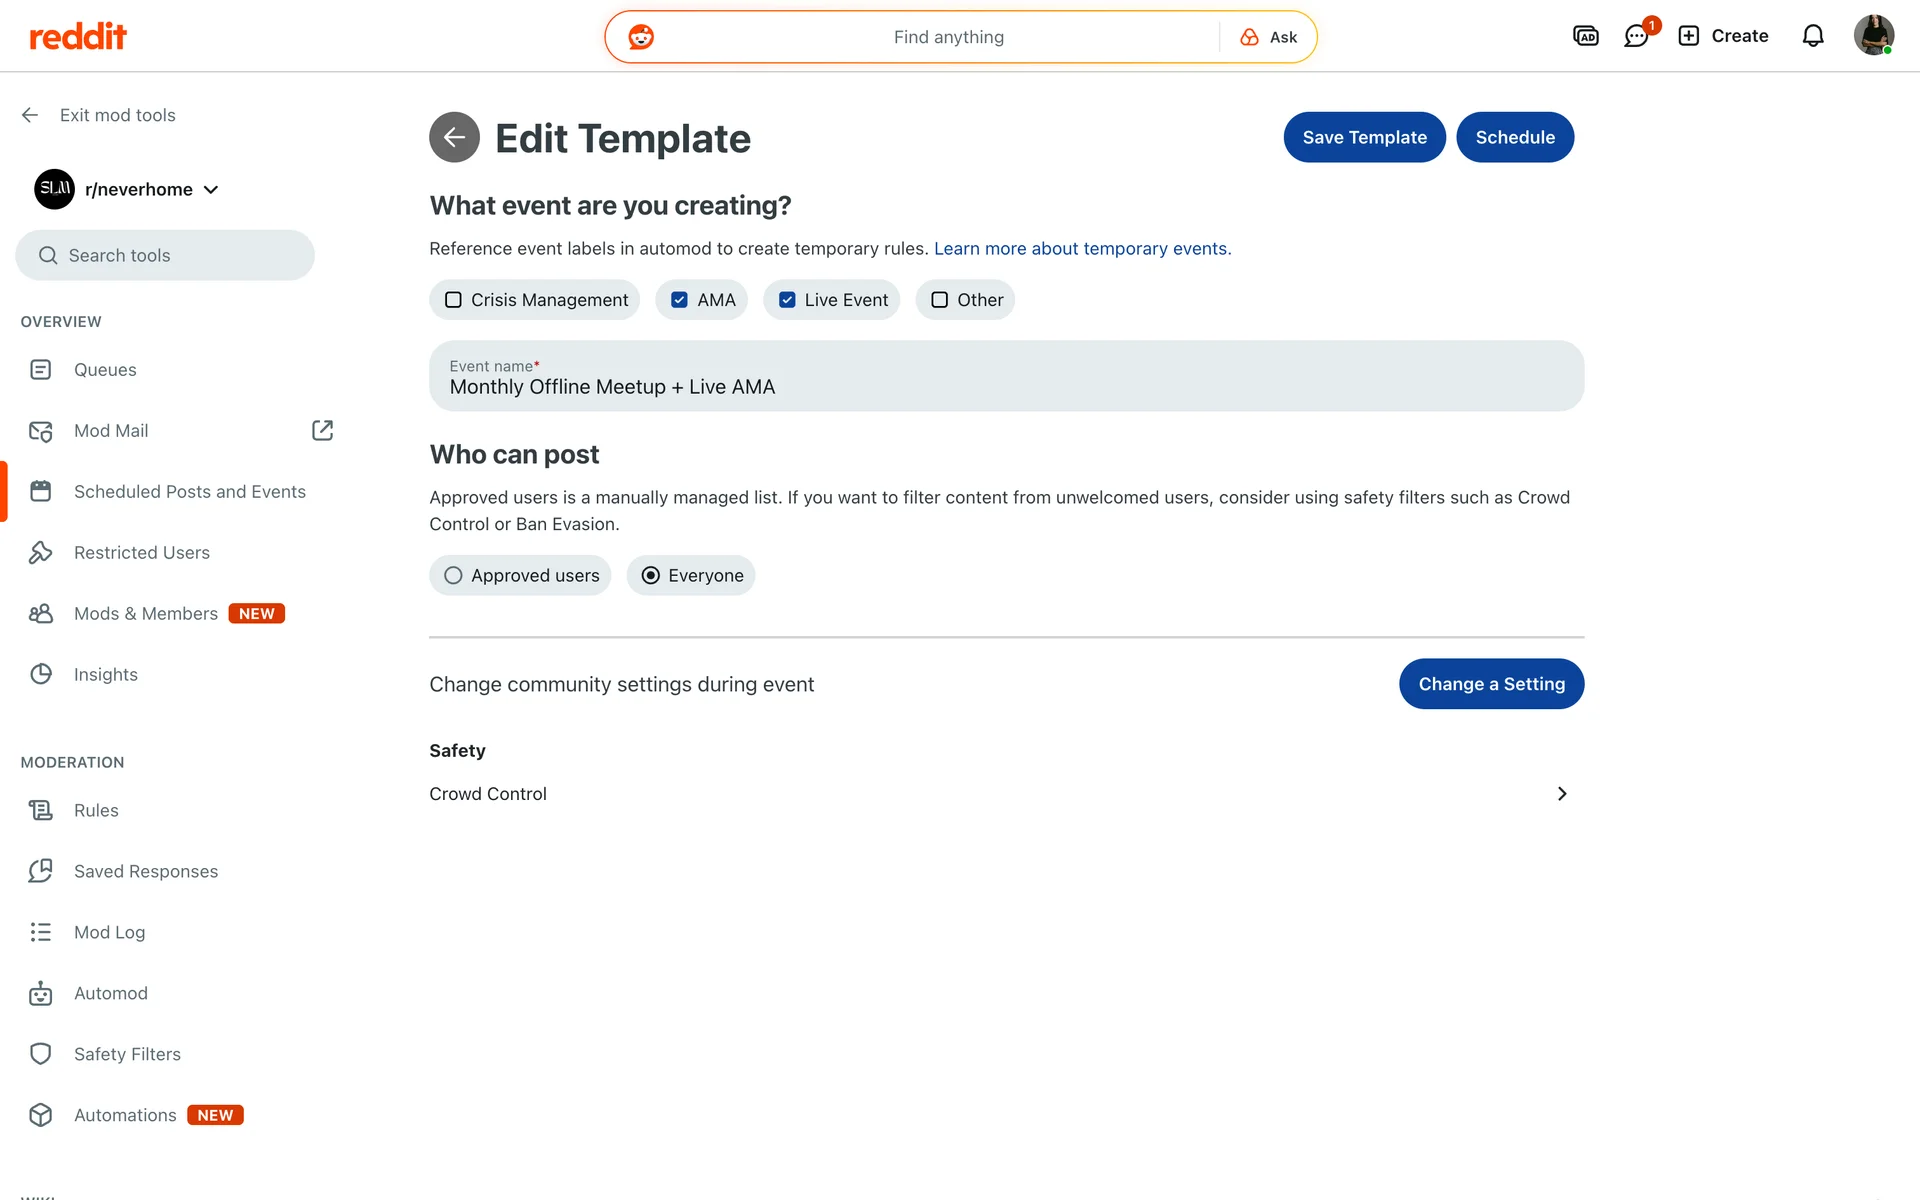
Task: Open the notifications bell
Action: click(1812, 37)
